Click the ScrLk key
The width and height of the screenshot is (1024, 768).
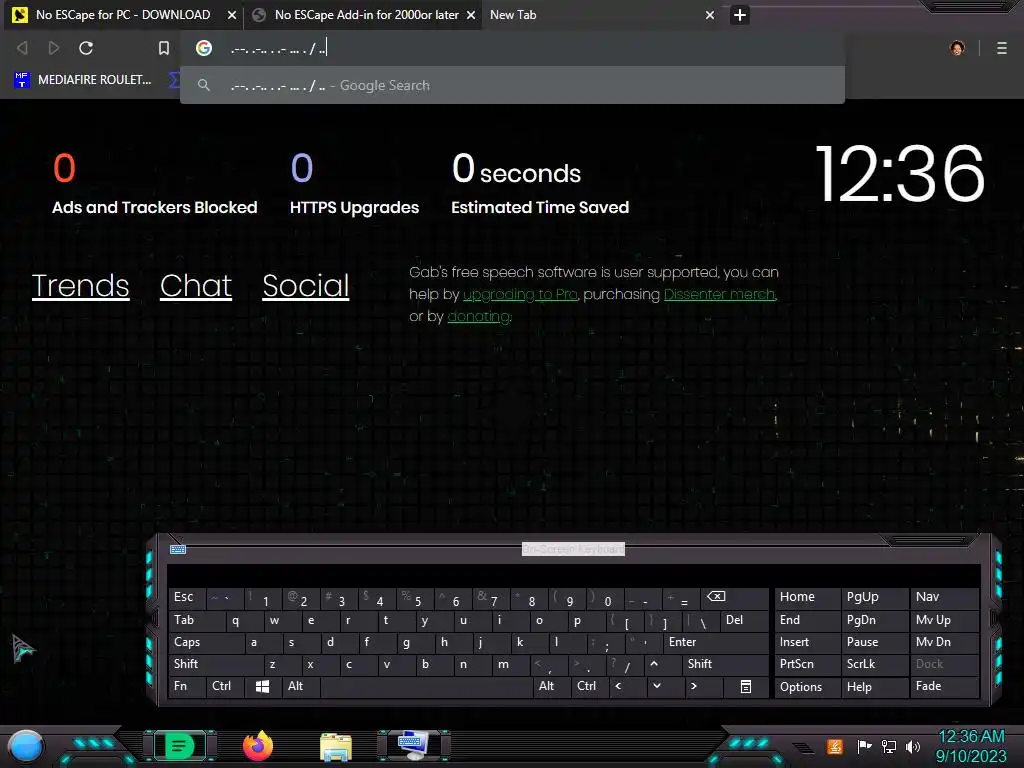[x=874, y=664]
